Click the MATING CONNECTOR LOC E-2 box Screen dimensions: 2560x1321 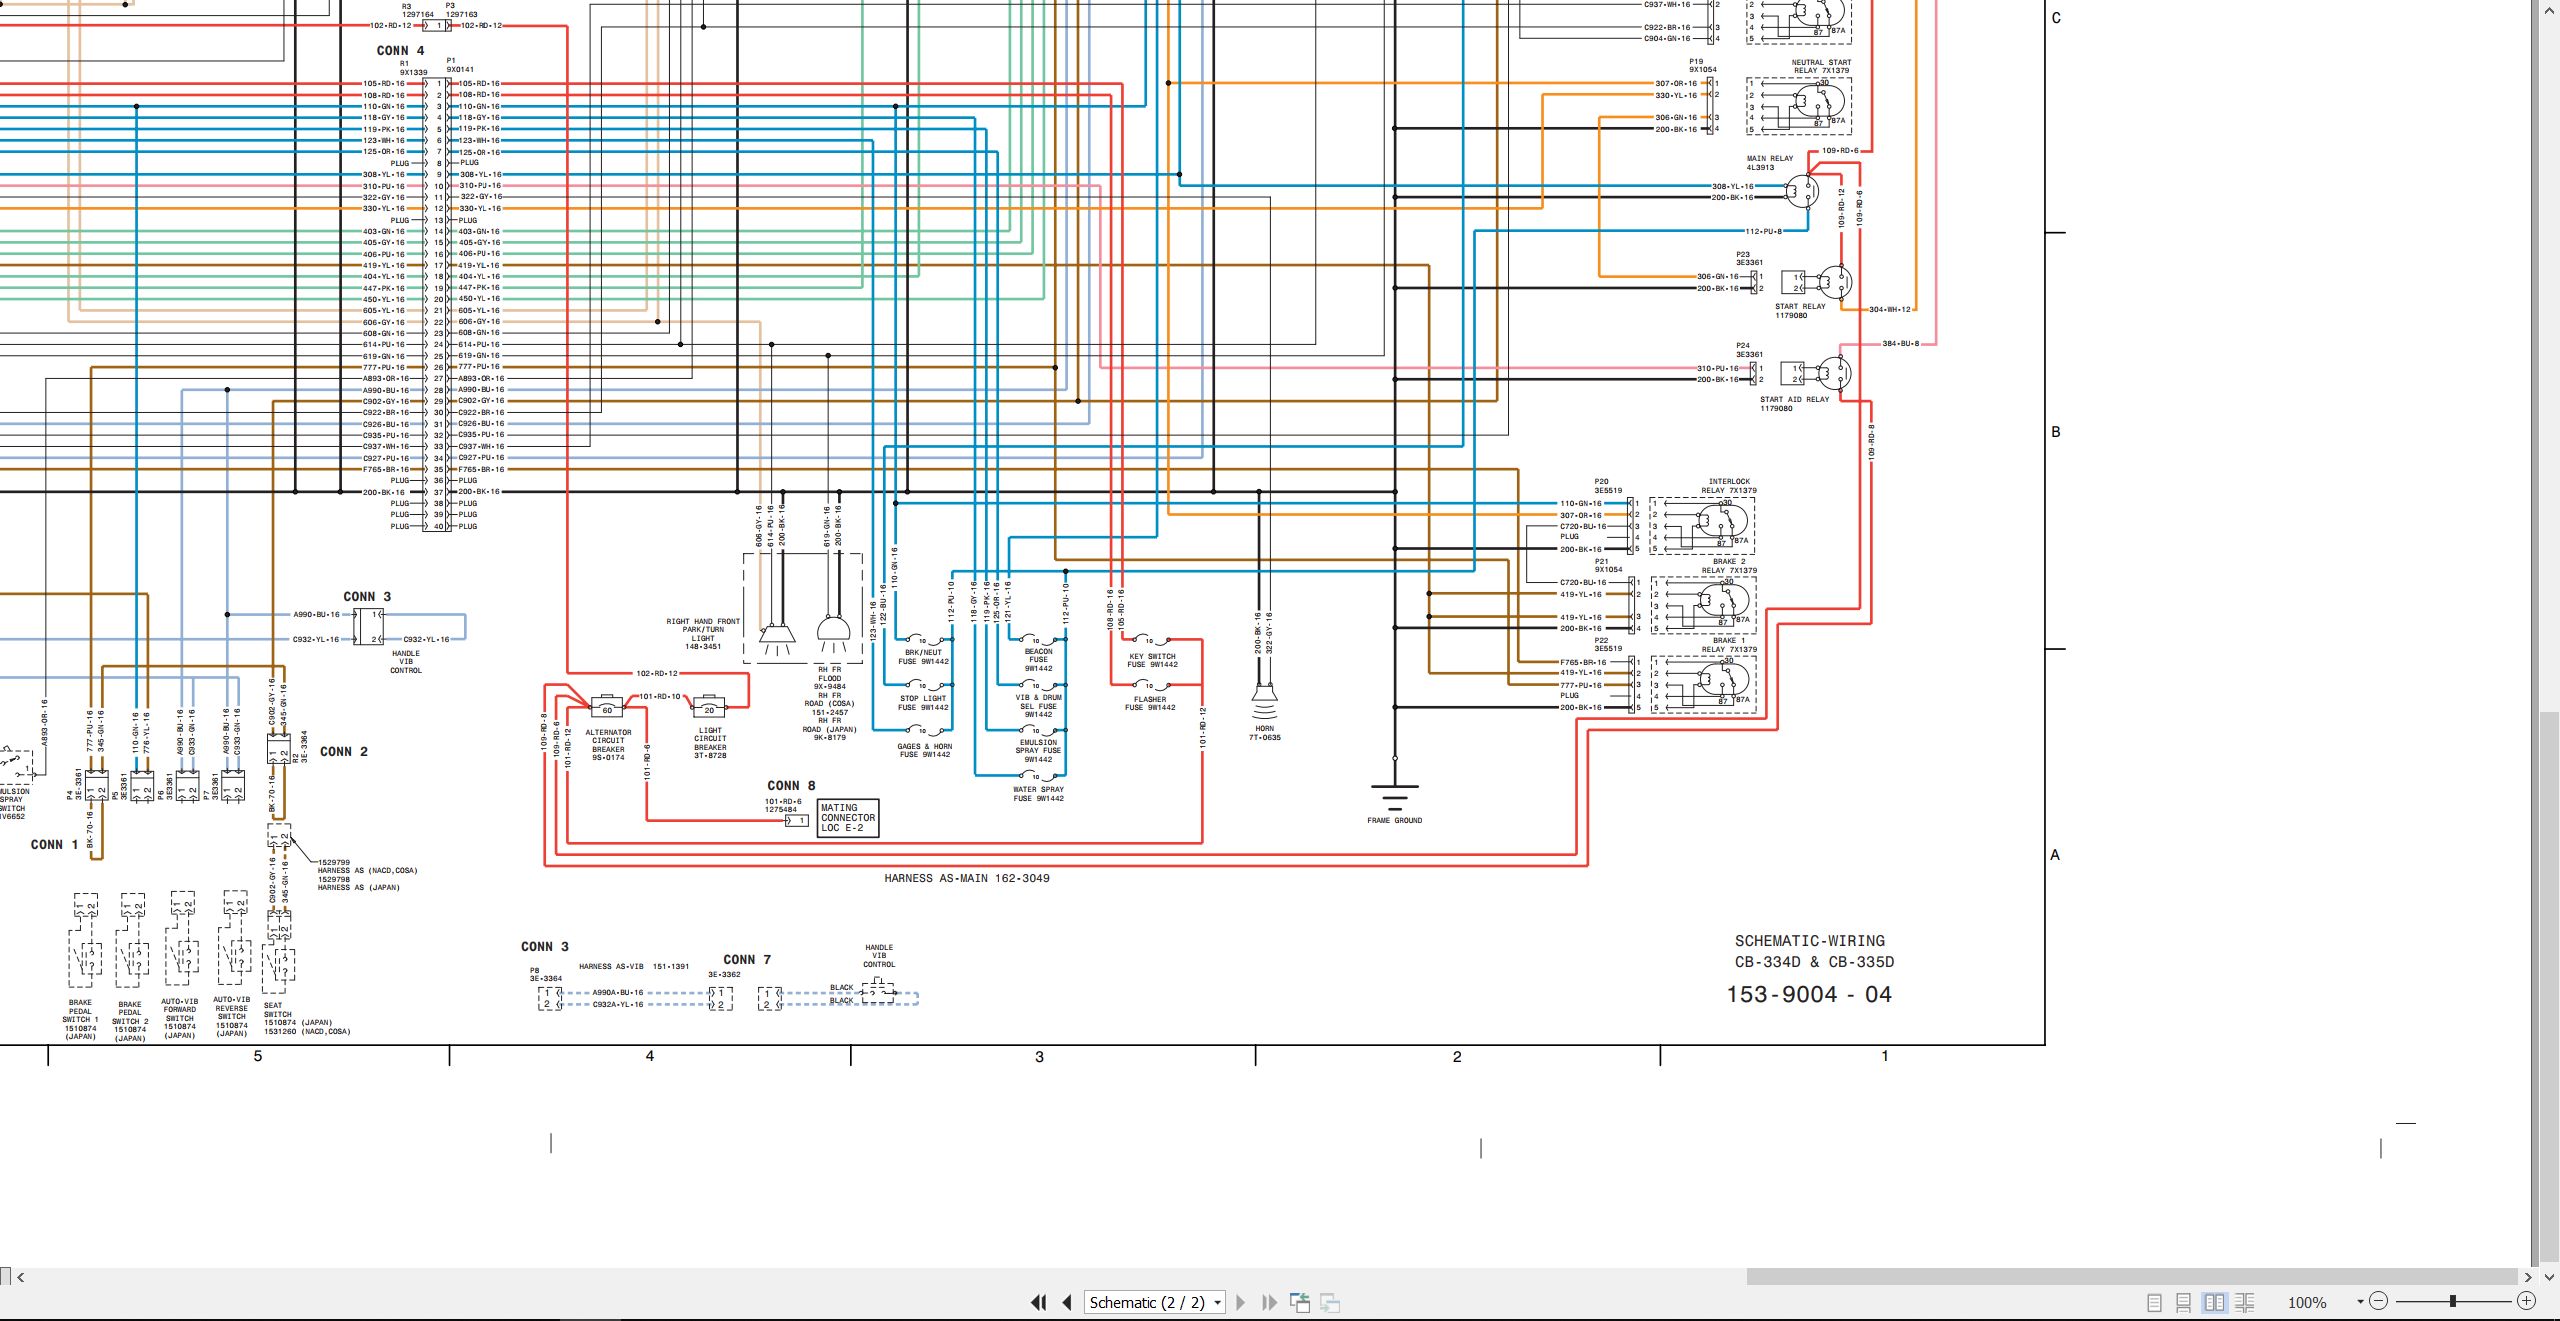[848, 818]
